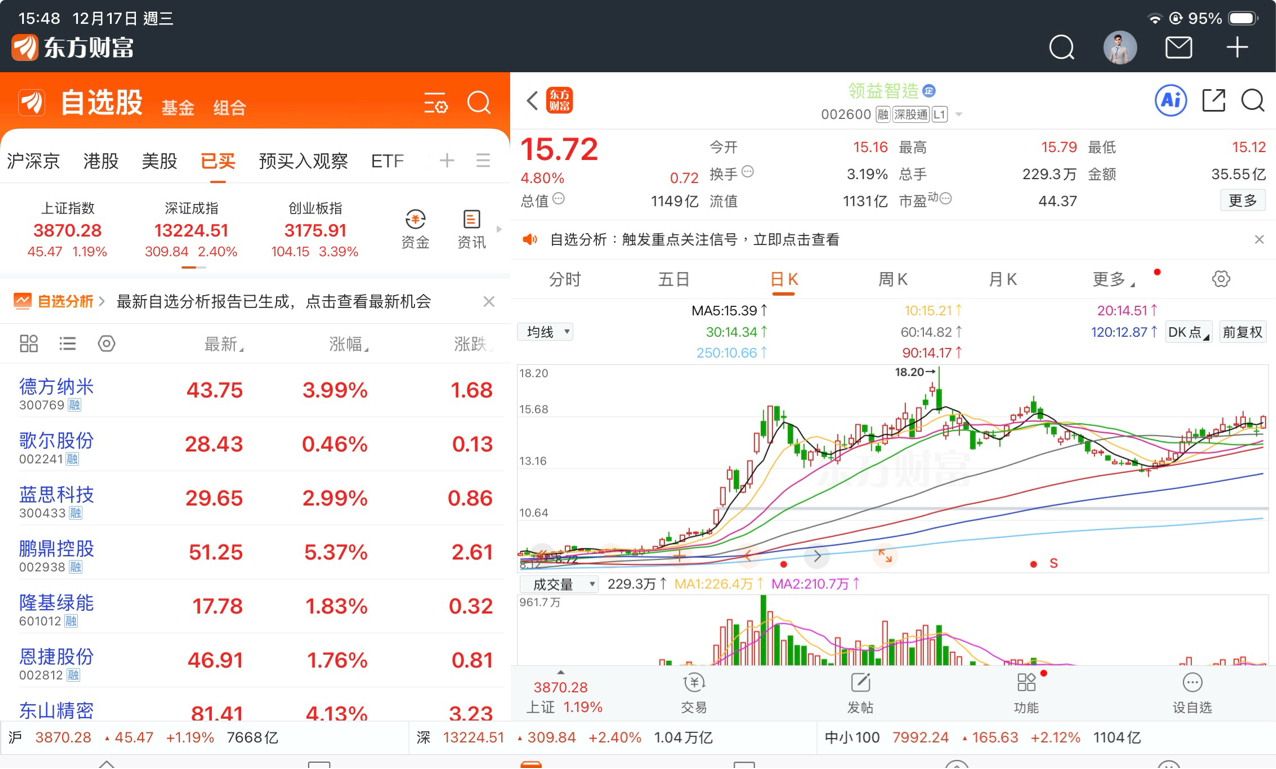This screenshot has height=769, width=1276.
Task: Select the 沪深京 tab
Action: [x=33, y=161]
